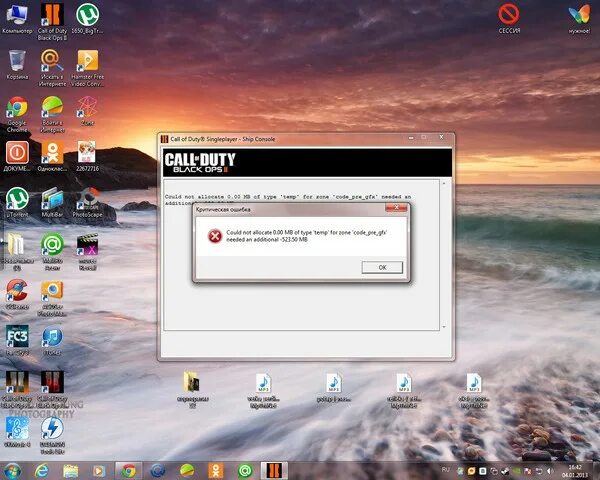Launch PhotoScape from desktop
This screenshot has height=480, width=600.
88,202
